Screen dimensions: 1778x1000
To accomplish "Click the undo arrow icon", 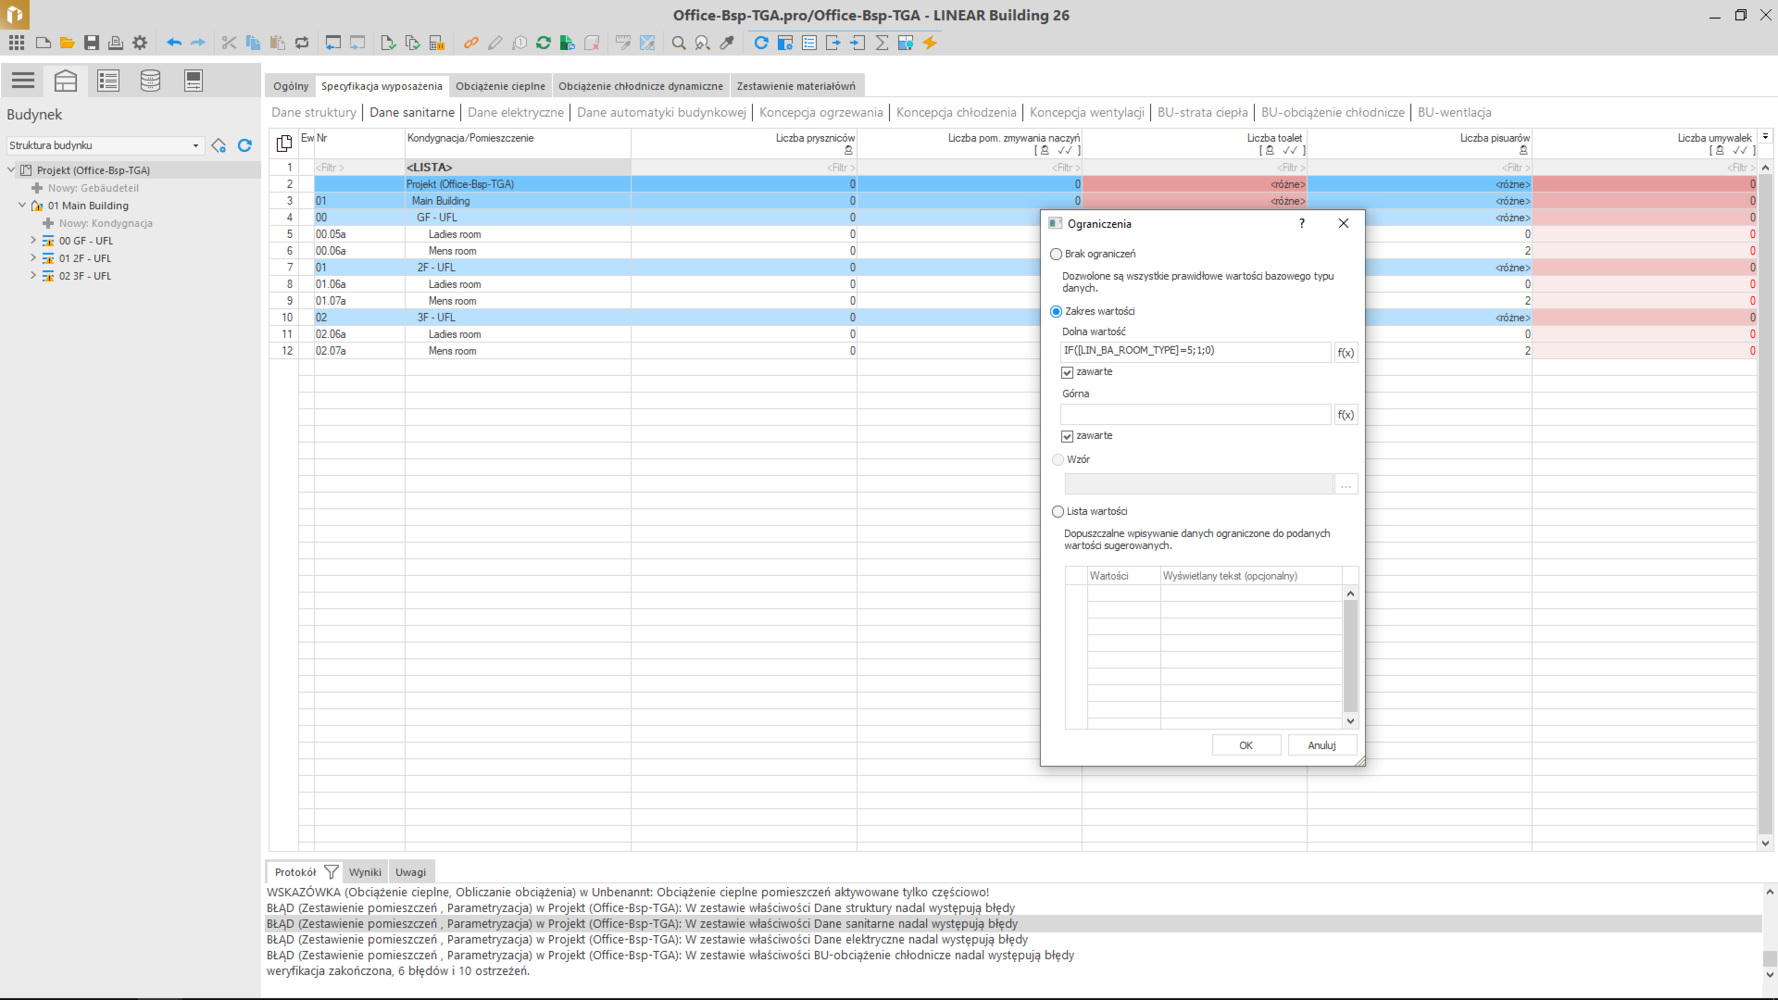I will [174, 43].
